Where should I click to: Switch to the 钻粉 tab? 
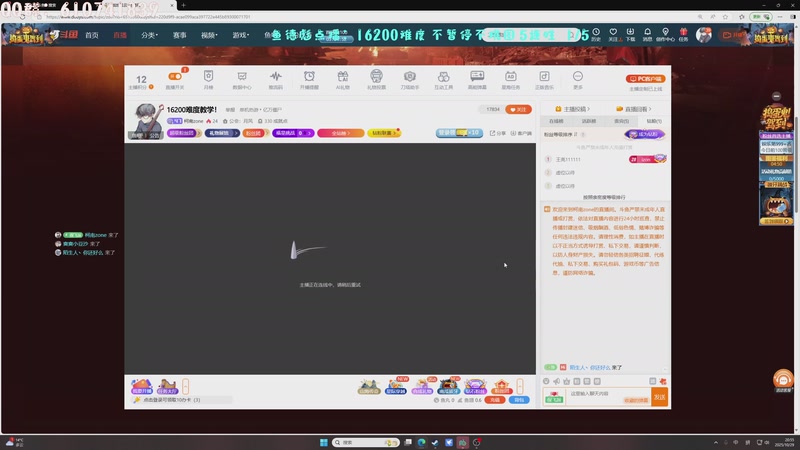[654, 121]
